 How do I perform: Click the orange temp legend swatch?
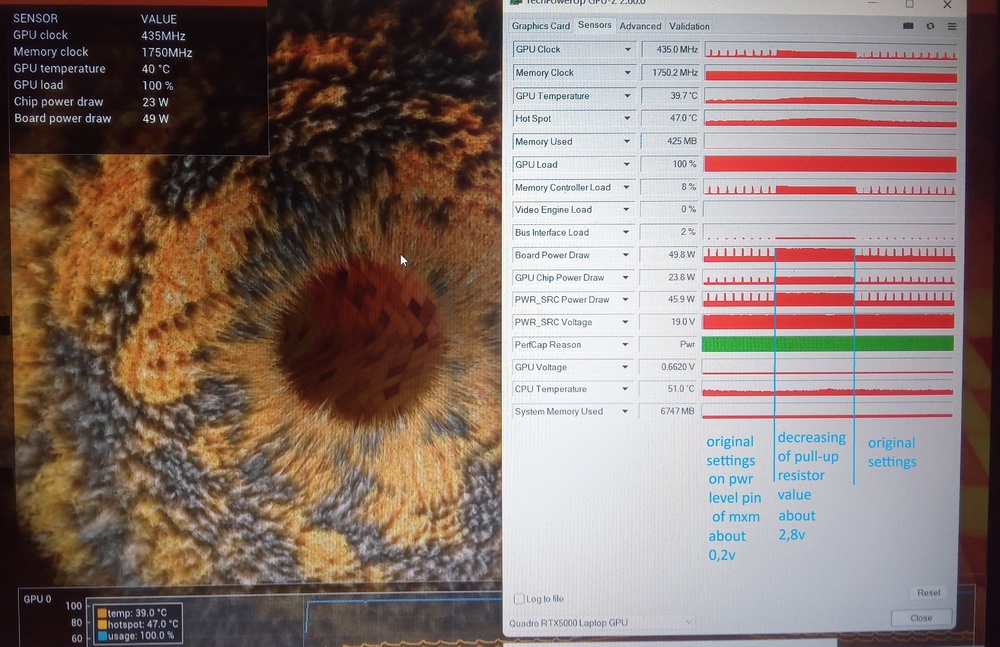102,613
